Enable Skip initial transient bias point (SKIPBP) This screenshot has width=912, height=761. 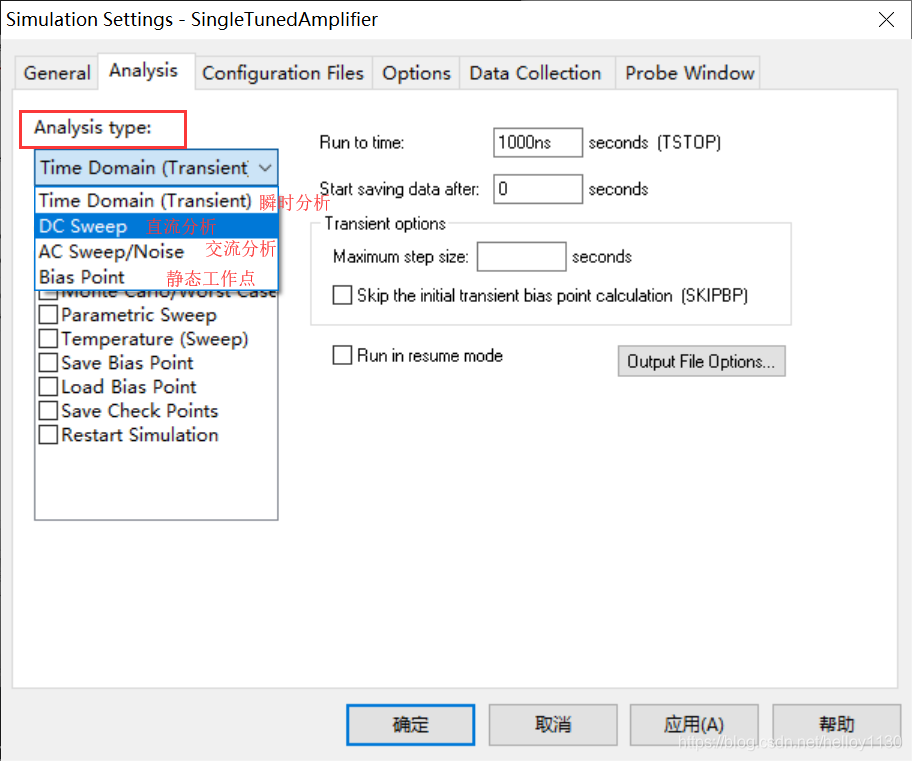(x=342, y=295)
